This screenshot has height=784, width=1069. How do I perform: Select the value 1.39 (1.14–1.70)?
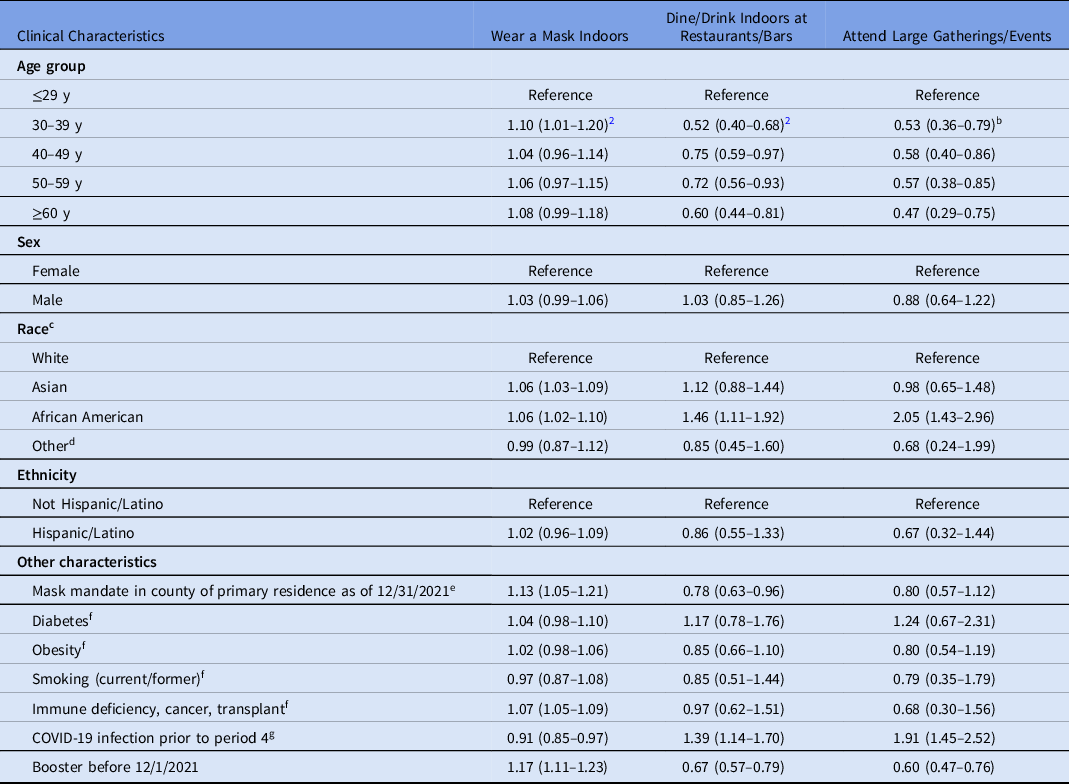click(x=736, y=736)
